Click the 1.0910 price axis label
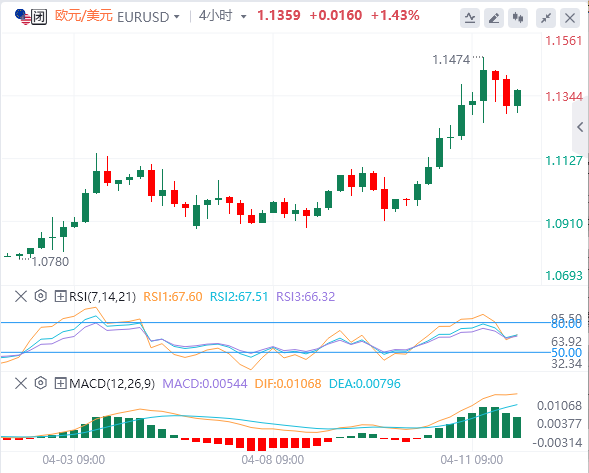 (564, 224)
